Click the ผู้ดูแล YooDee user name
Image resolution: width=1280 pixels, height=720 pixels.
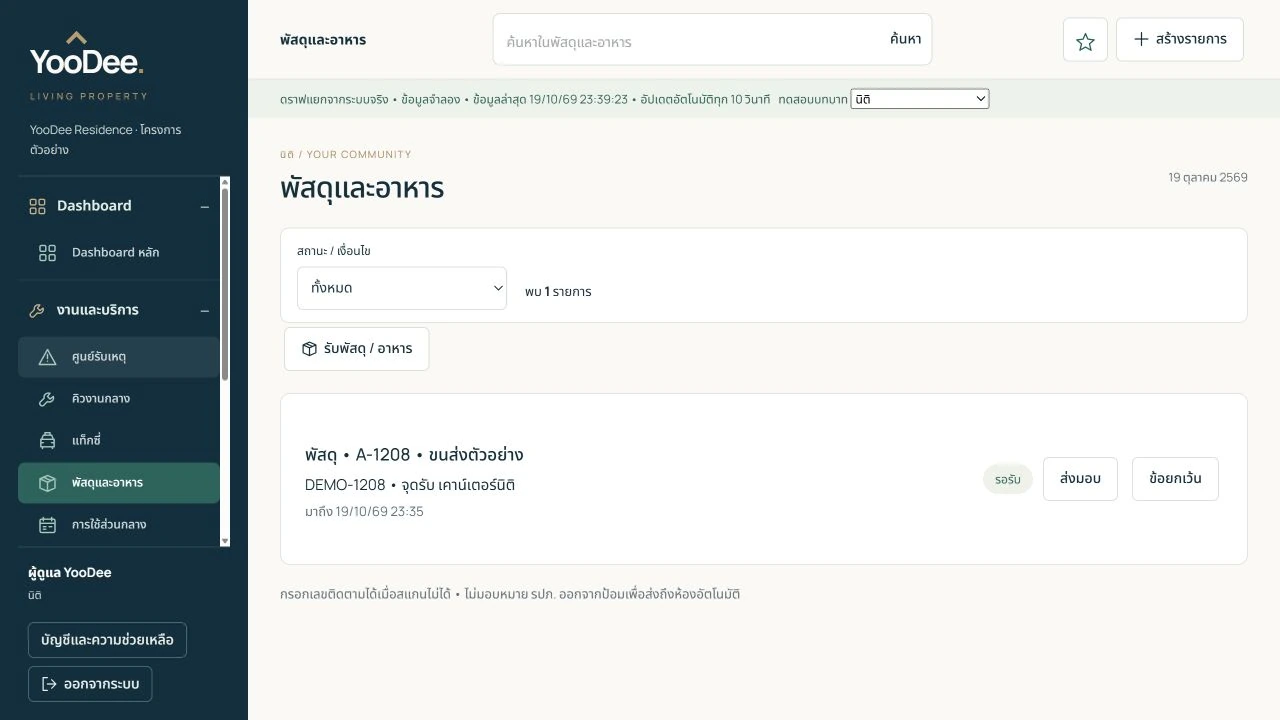point(70,573)
